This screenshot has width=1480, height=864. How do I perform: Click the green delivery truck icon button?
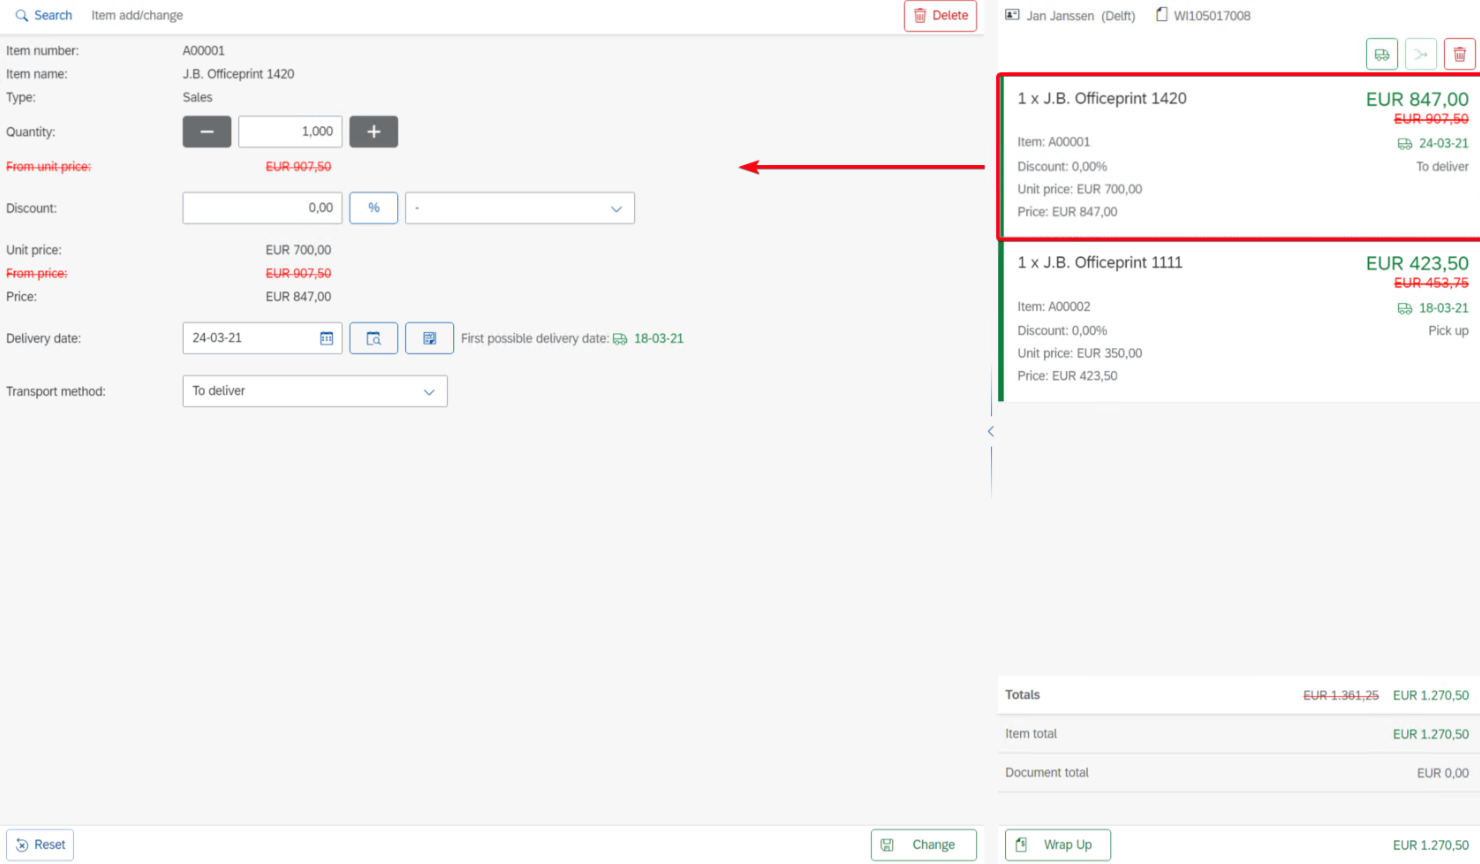1381,54
